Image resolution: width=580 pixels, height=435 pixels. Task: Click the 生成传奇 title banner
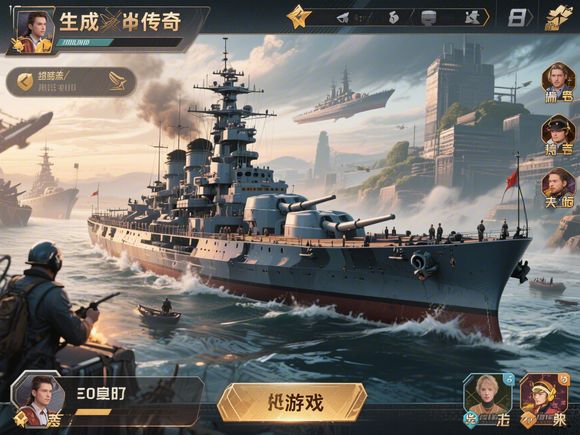click(x=120, y=21)
